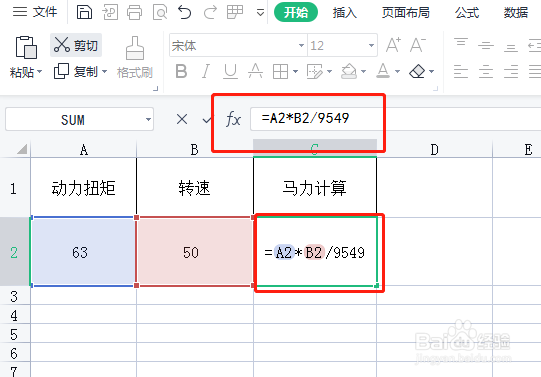Center text horizontally

tap(486, 71)
